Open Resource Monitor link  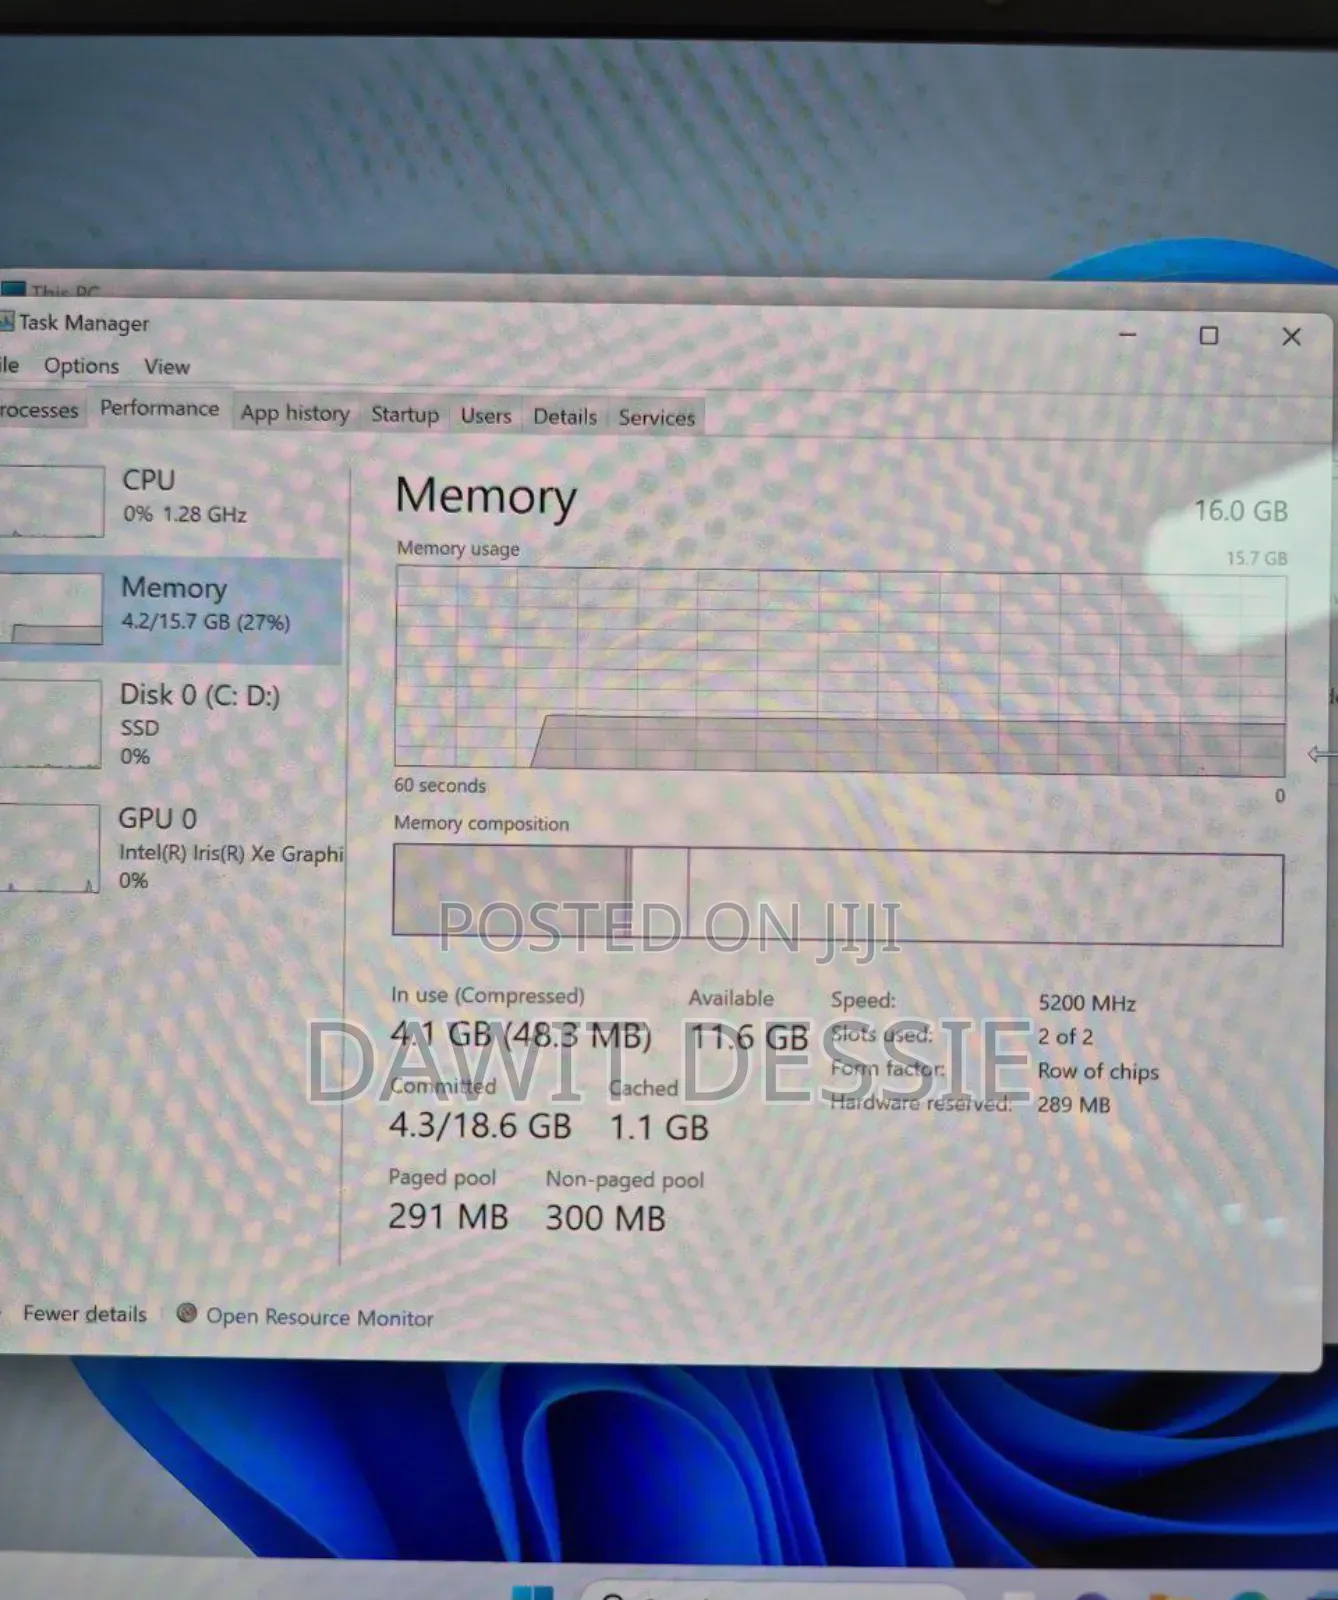point(319,1318)
